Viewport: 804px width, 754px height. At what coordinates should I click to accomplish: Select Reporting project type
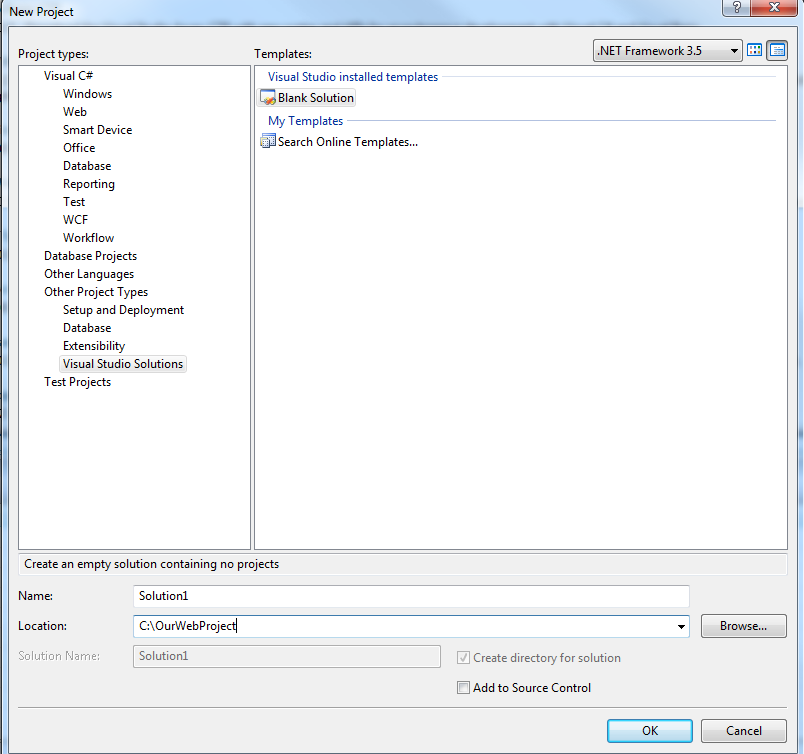[89, 184]
